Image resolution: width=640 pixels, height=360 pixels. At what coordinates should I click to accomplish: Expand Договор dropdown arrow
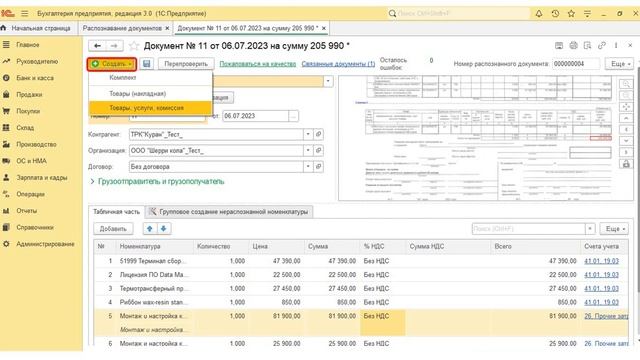point(308,167)
